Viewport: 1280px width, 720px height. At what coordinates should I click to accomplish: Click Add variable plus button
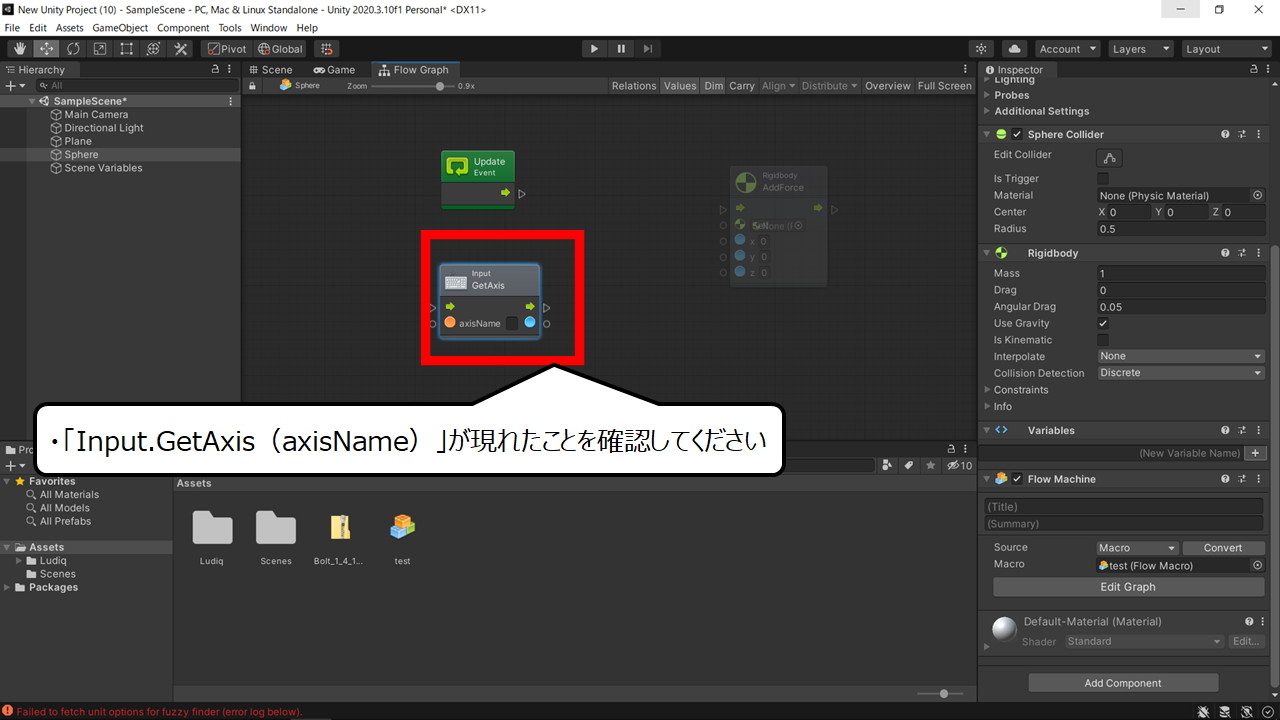(x=1257, y=453)
